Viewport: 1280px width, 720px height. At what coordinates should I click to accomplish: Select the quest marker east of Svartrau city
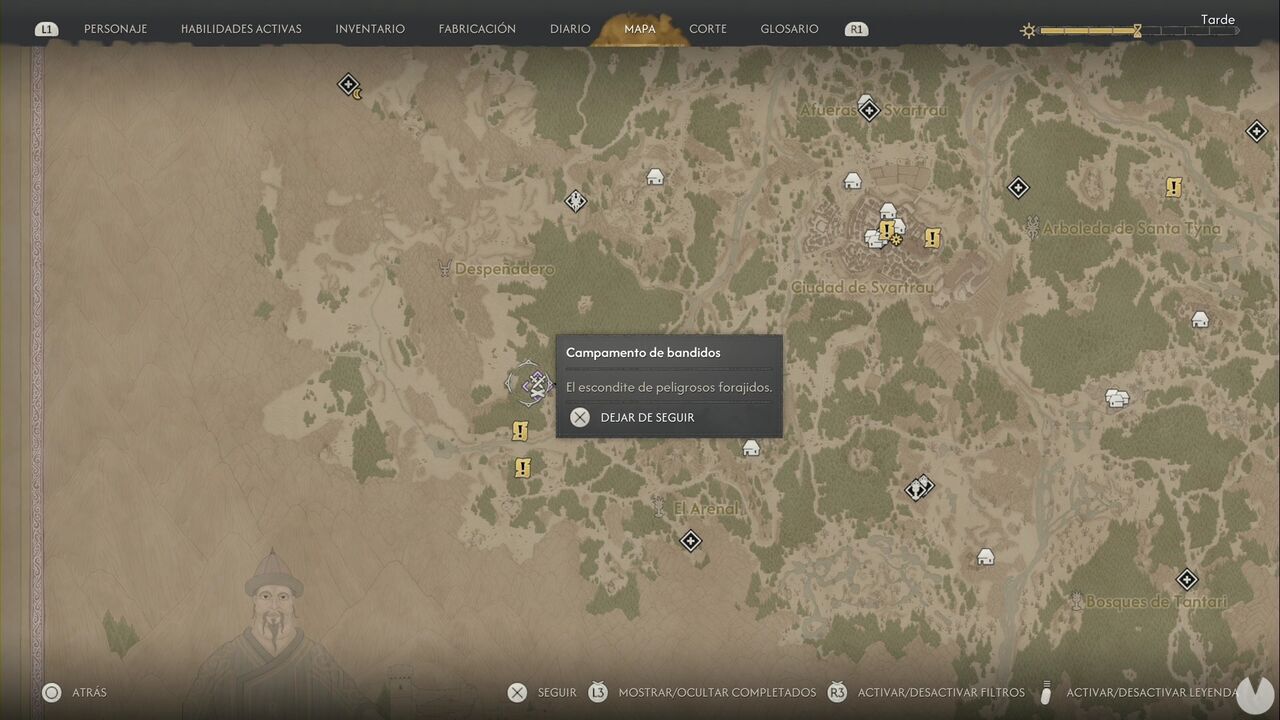[933, 237]
